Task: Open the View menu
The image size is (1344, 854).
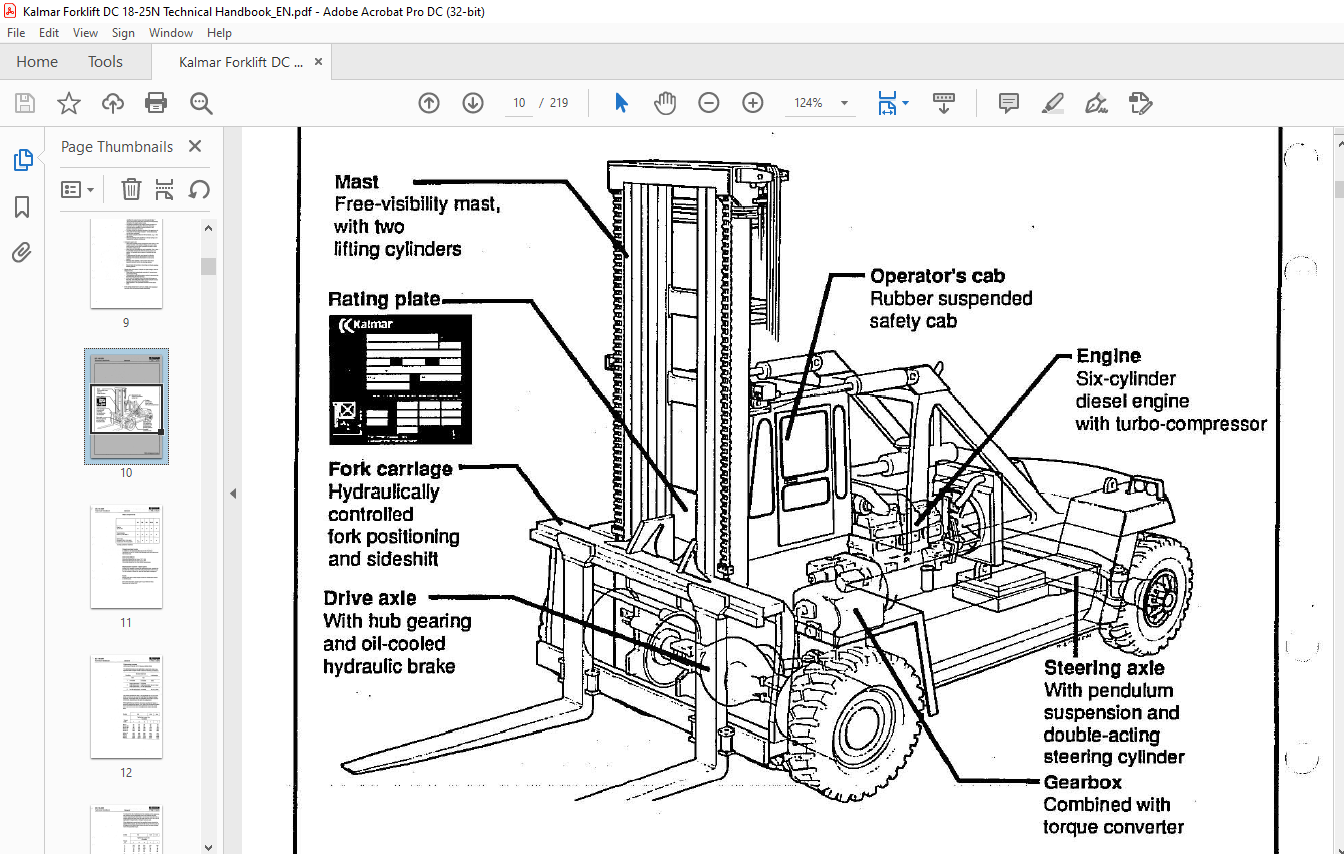Action: pos(86,33)
